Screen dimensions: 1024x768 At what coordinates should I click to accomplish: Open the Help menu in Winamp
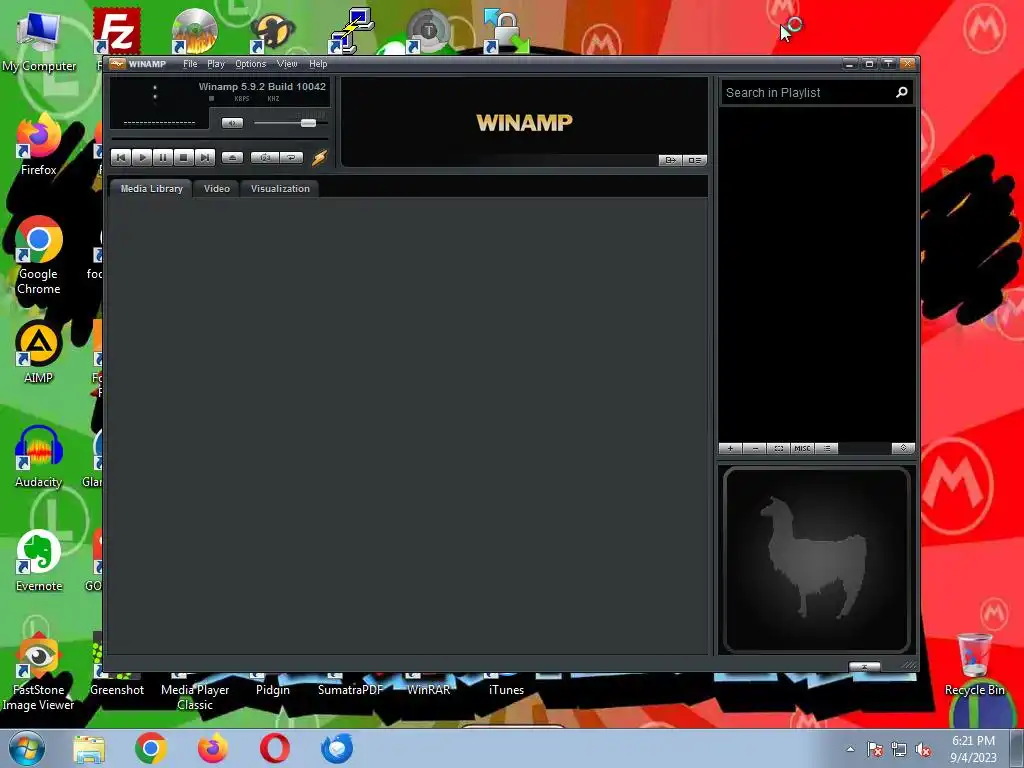coord(318,64)
